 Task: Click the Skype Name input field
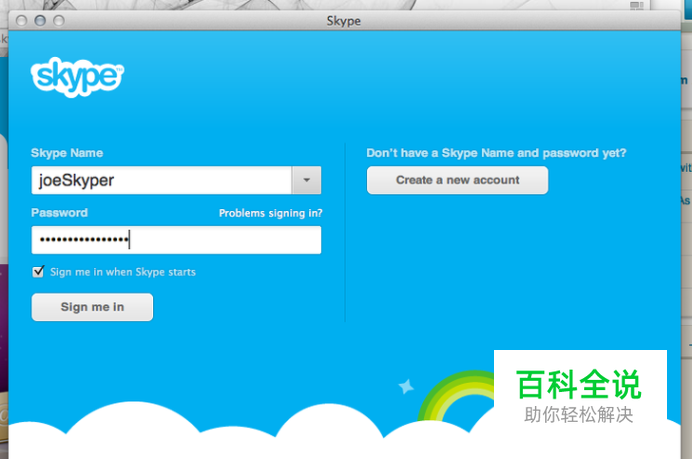point(162,180)
